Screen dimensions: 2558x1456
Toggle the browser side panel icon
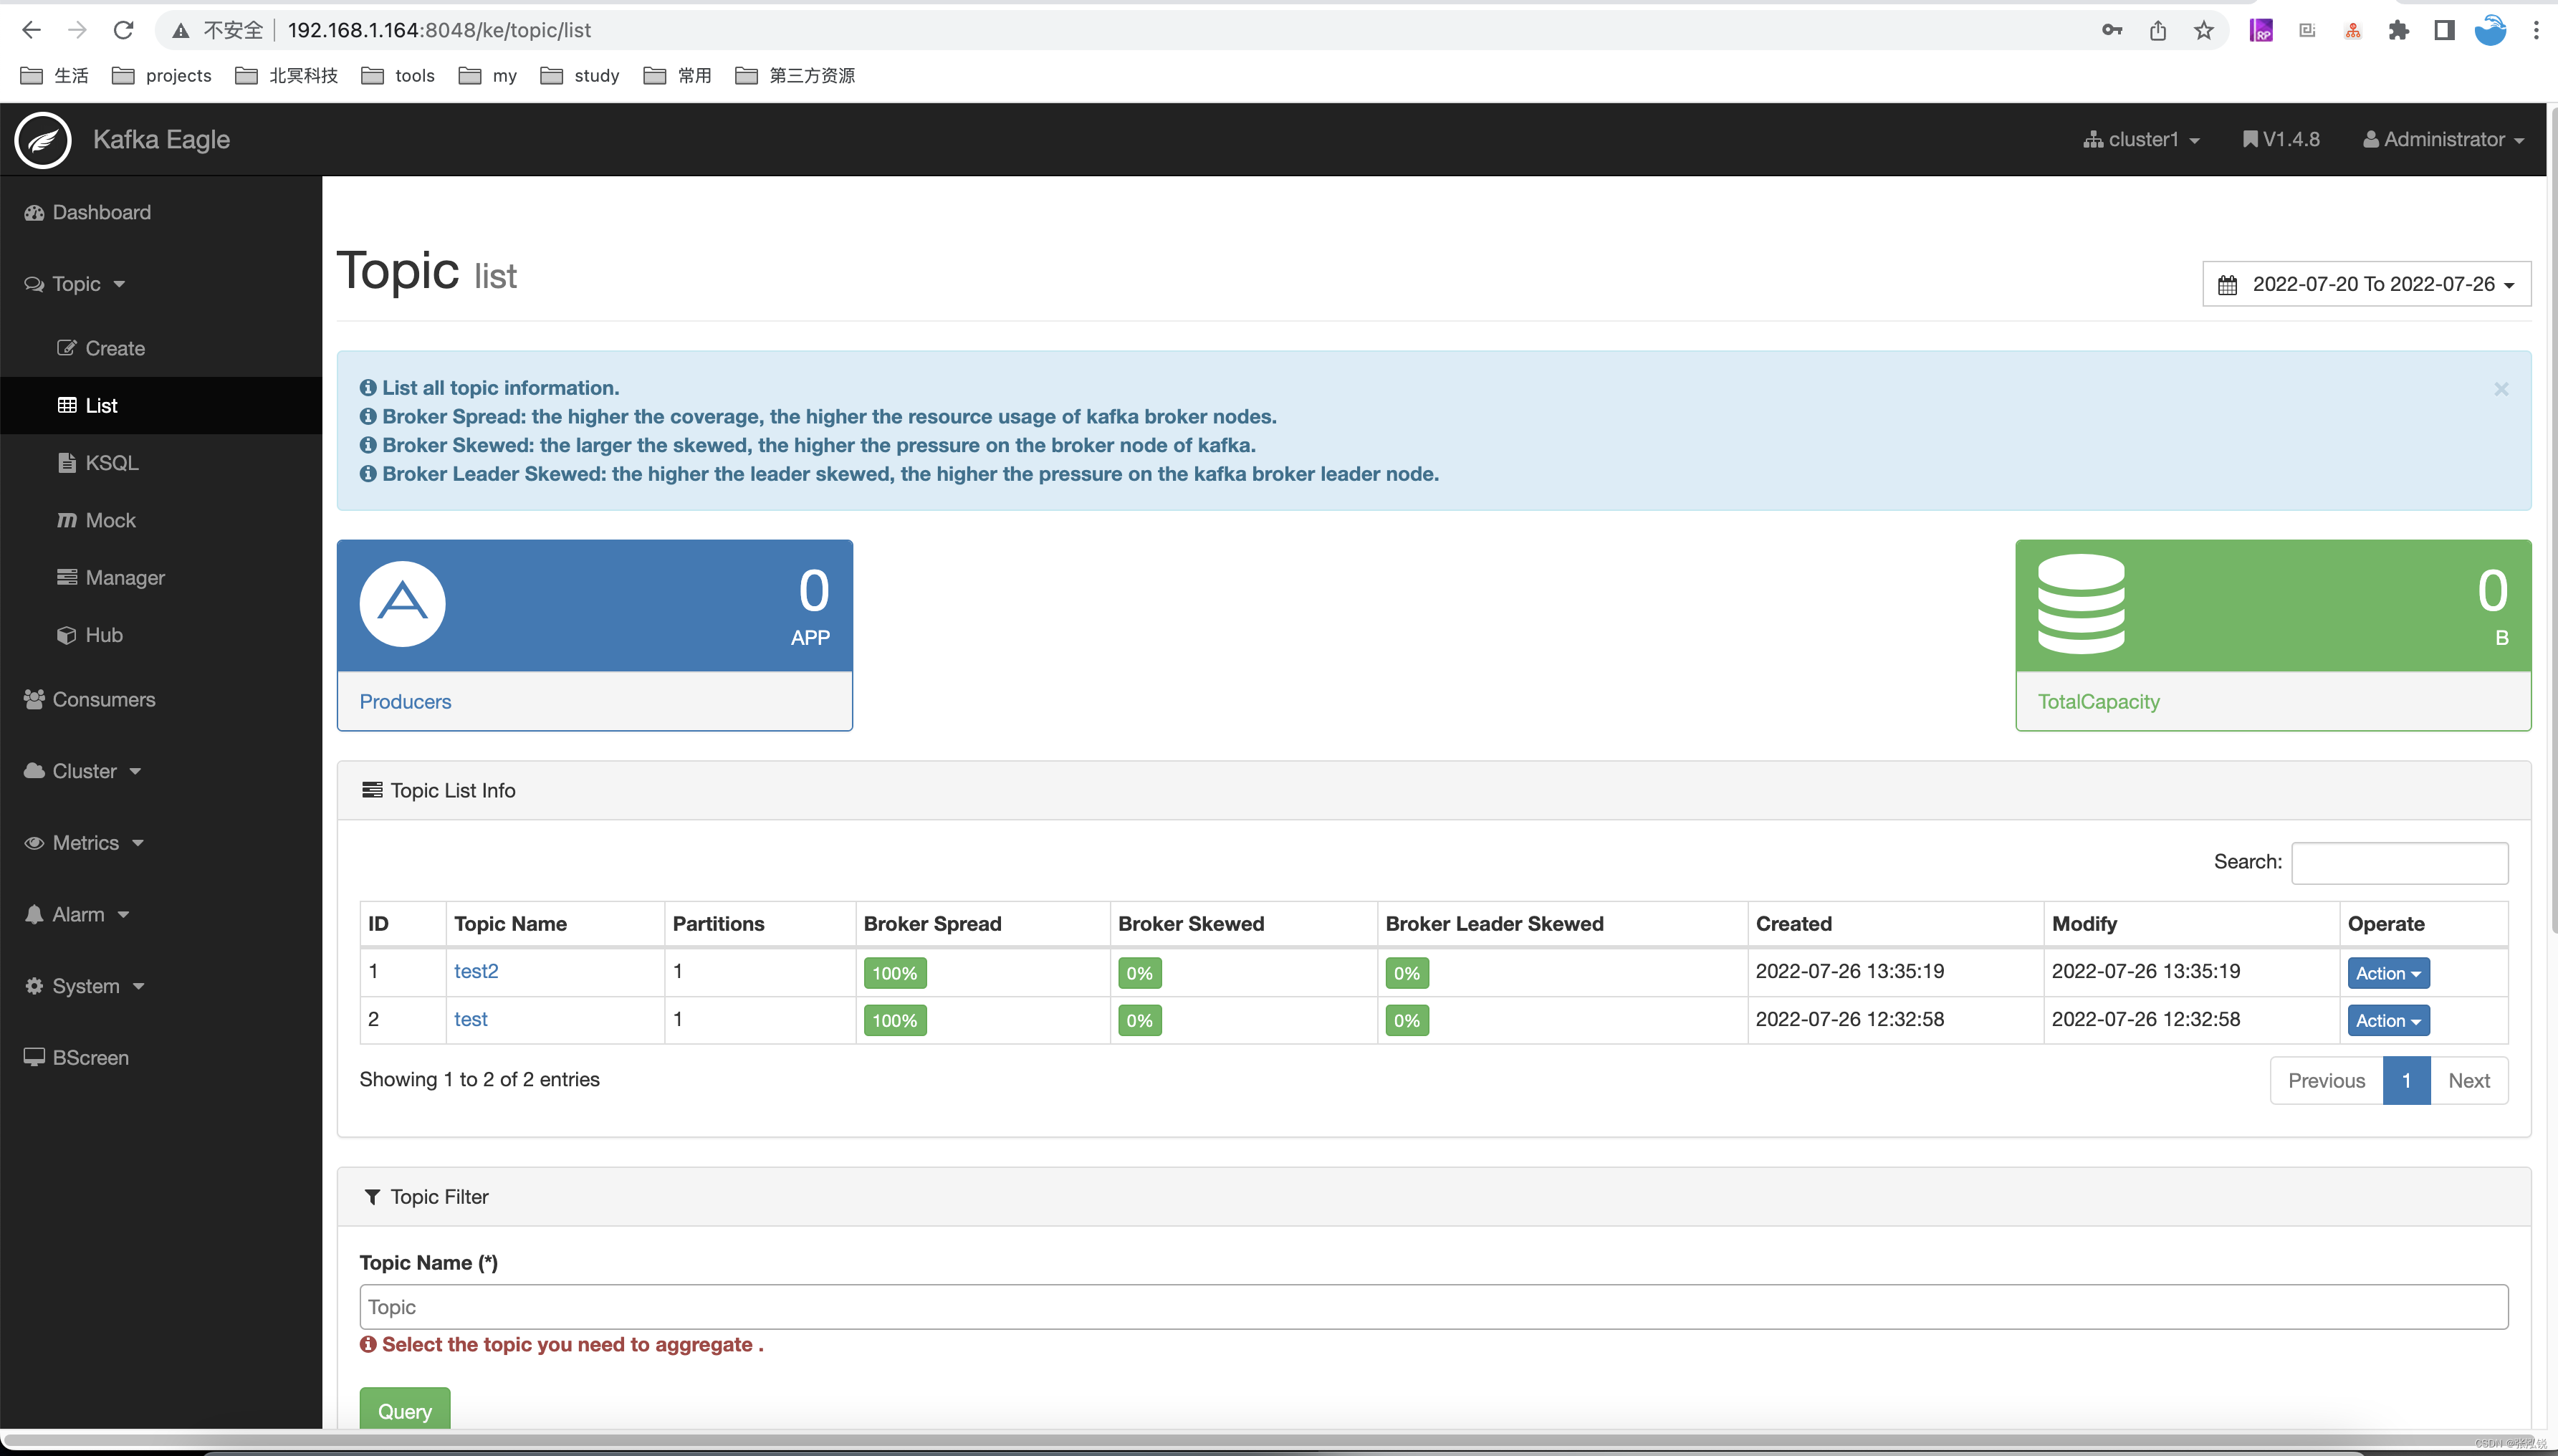click(x=2444, y=30)
